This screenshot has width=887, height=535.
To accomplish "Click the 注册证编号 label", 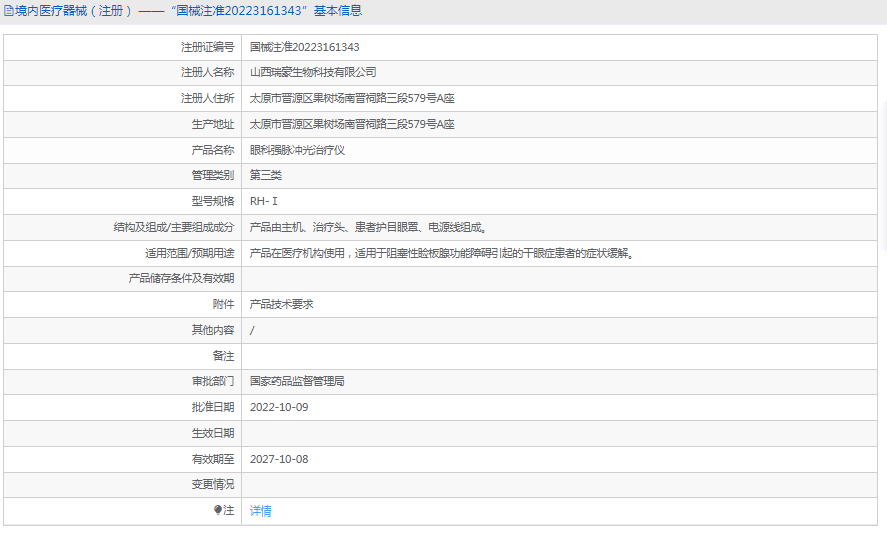I will pos(207,47).
